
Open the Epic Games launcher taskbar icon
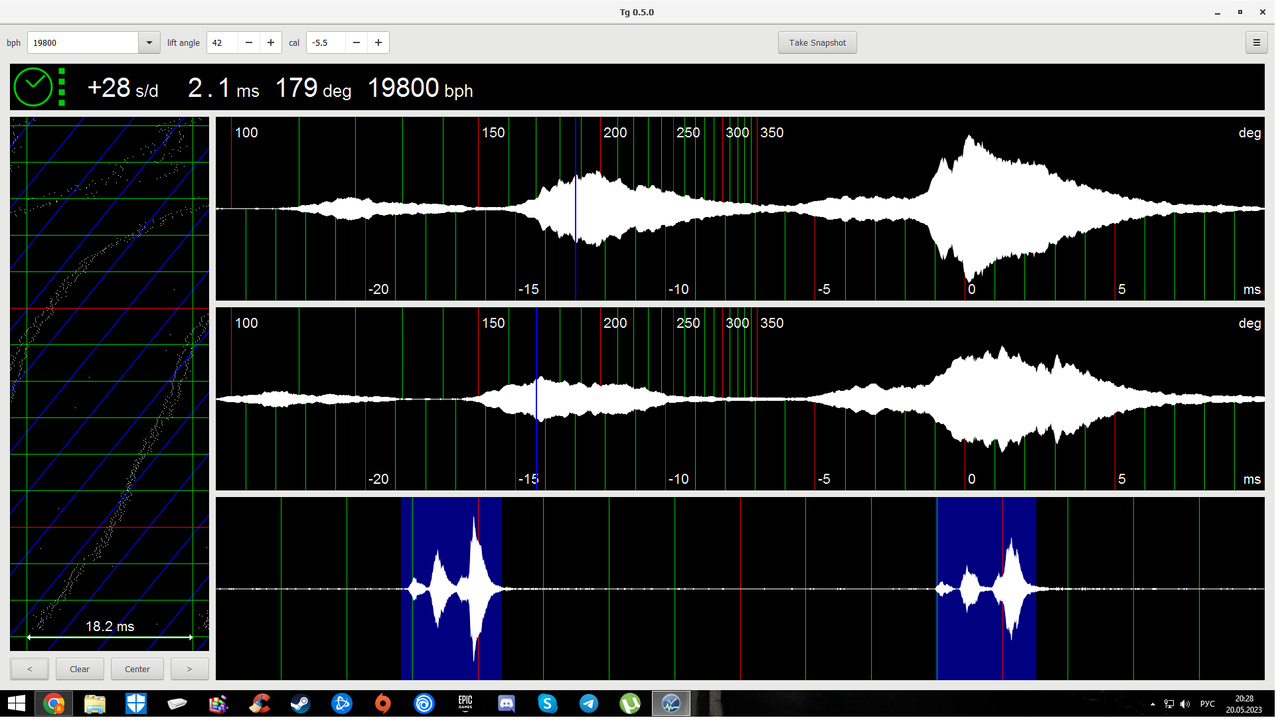(x=465, y=704)
